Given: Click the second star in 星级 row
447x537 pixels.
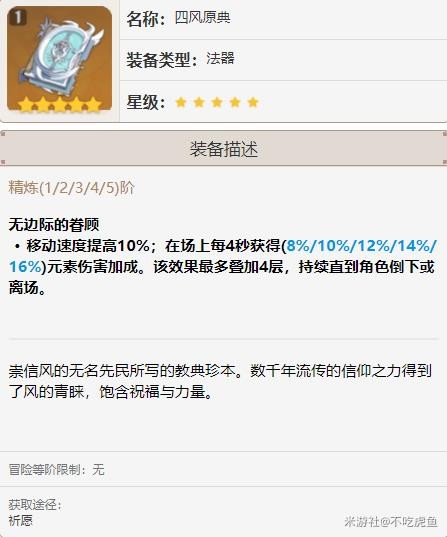Looking at the screenshot, I should (199, 102).
